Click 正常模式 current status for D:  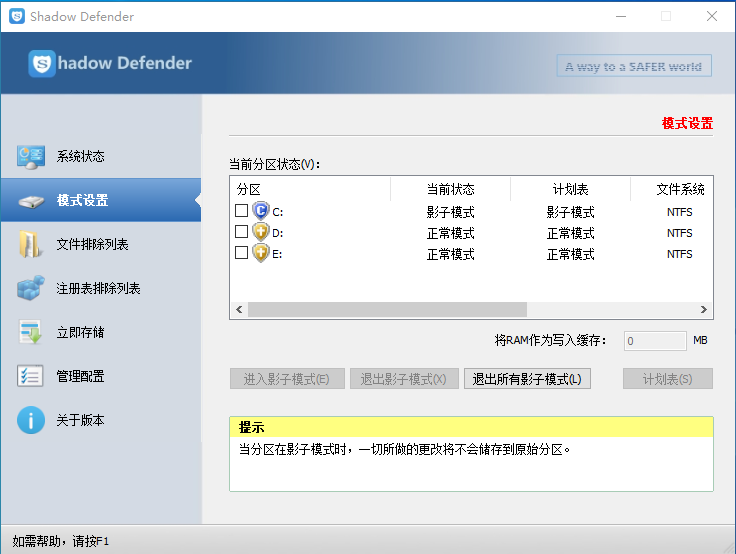click(450, 233)
